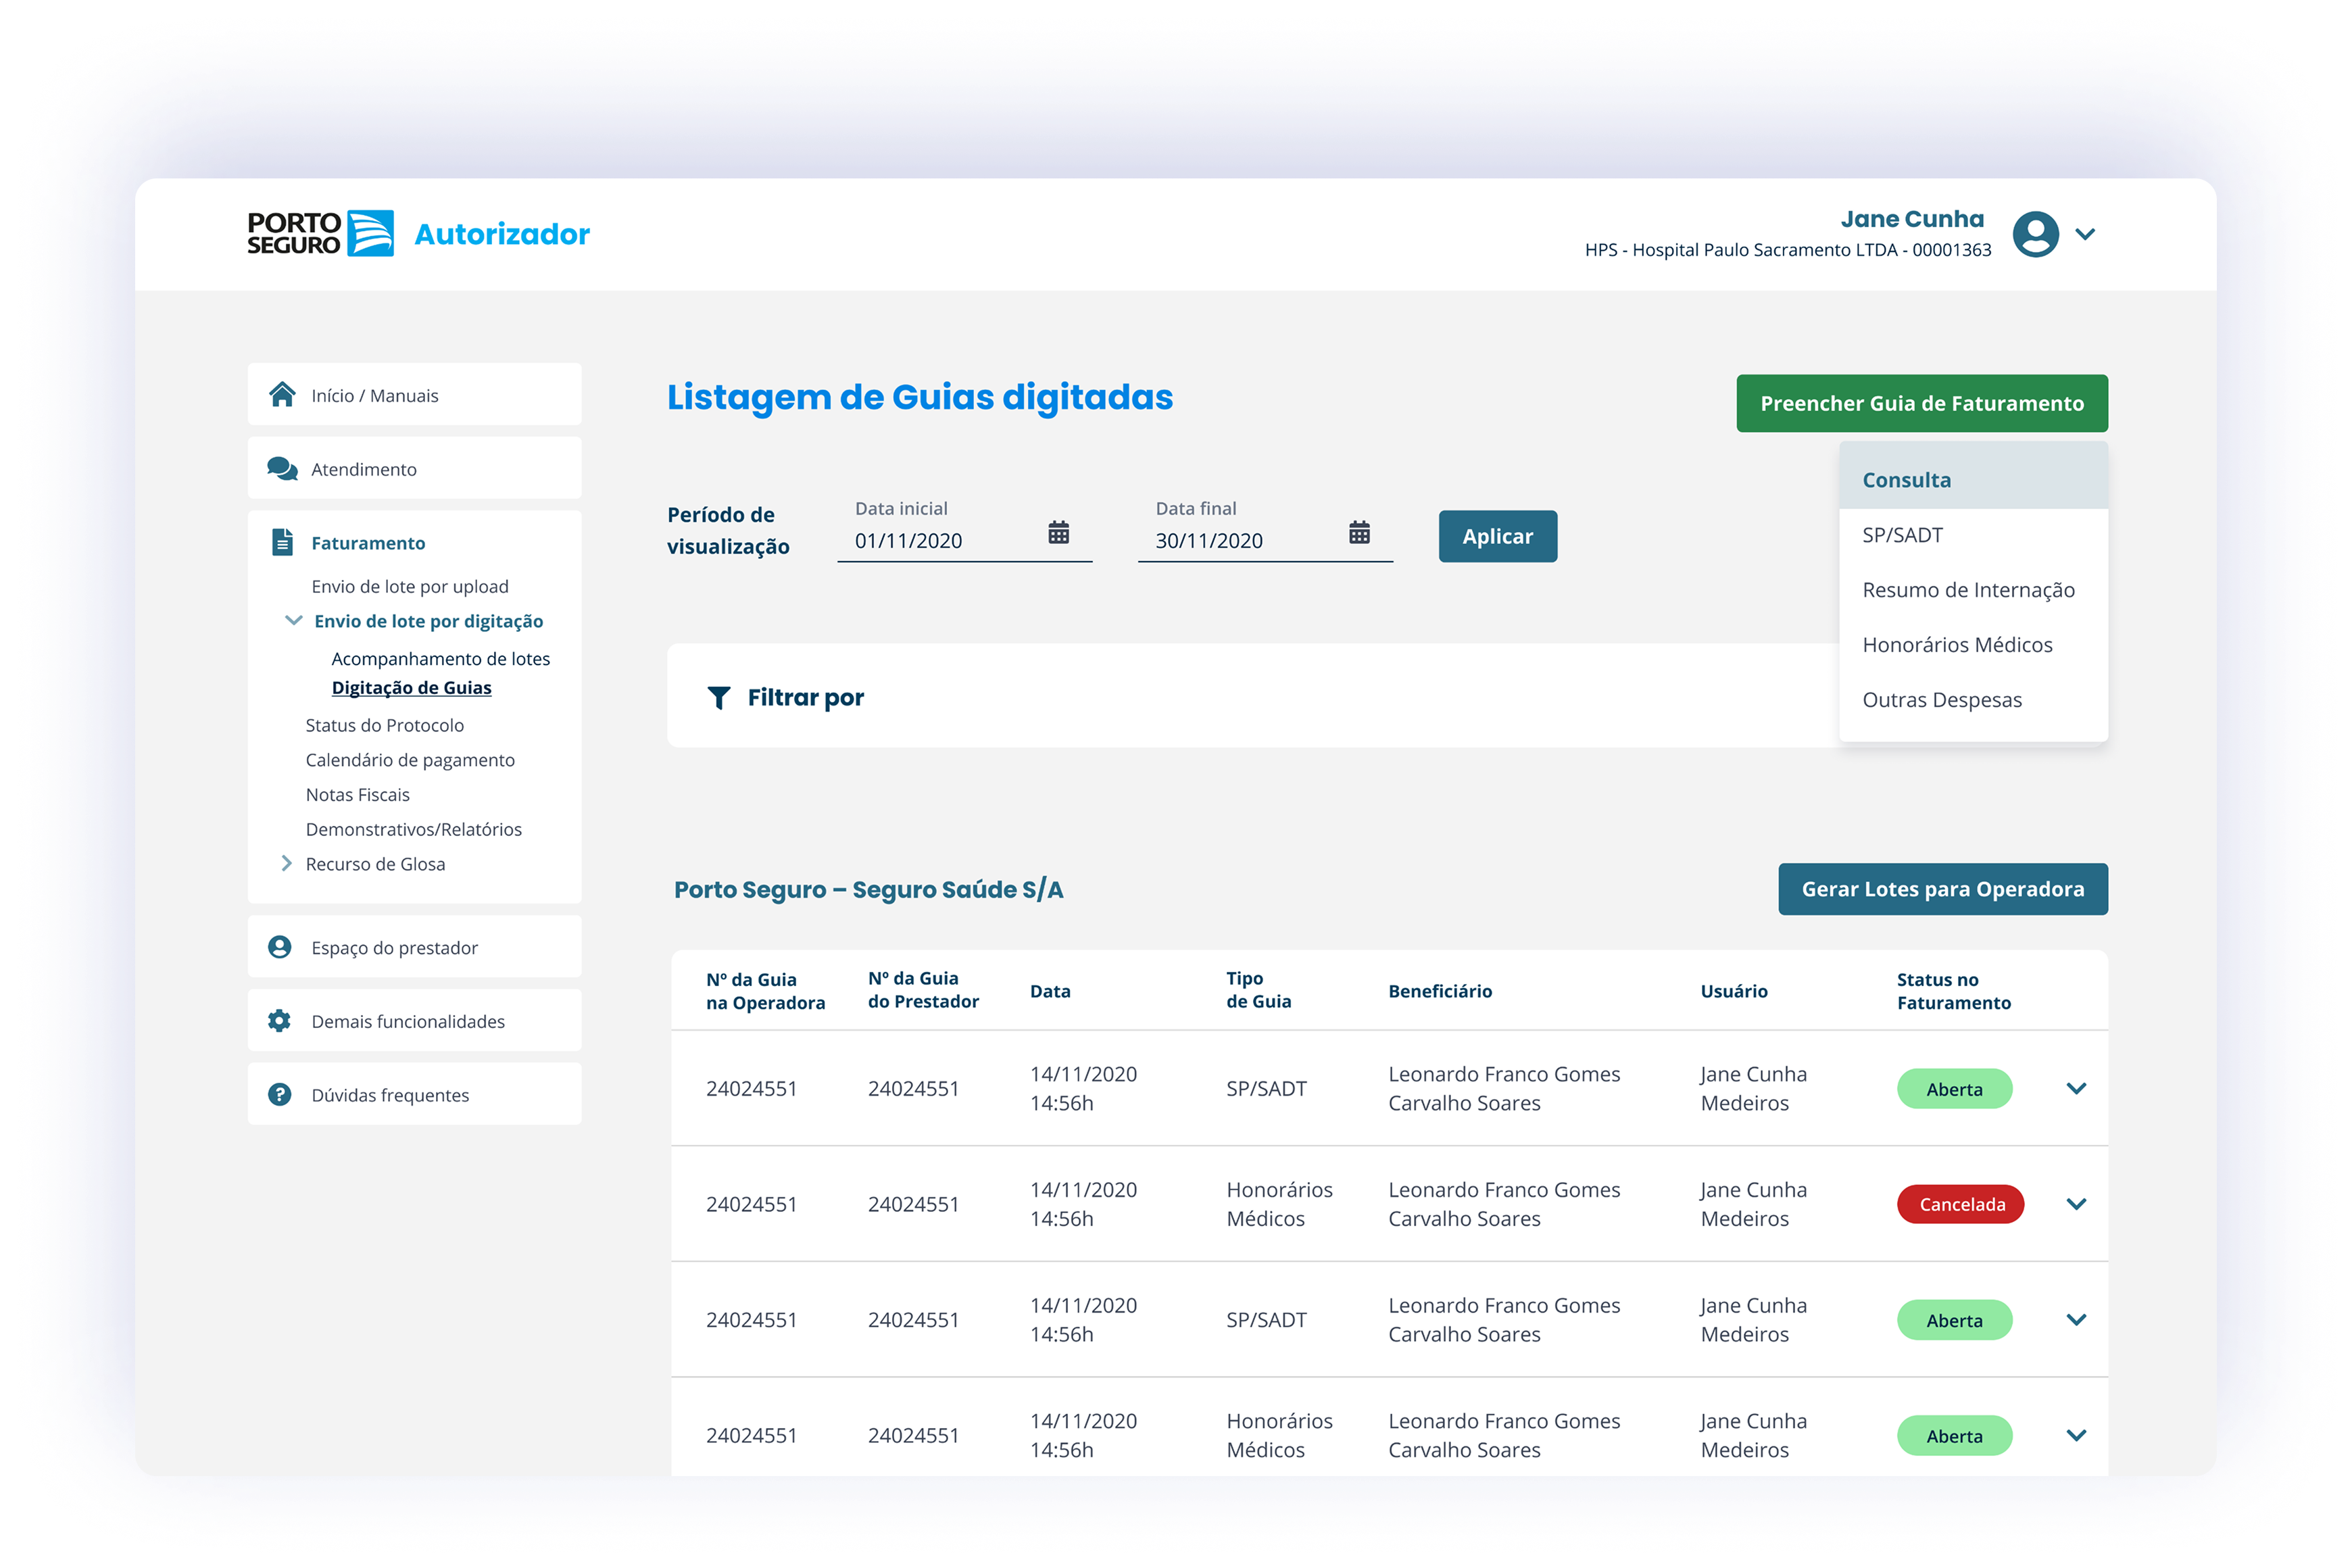Click the Data column header

click(x=1050, y=991)
